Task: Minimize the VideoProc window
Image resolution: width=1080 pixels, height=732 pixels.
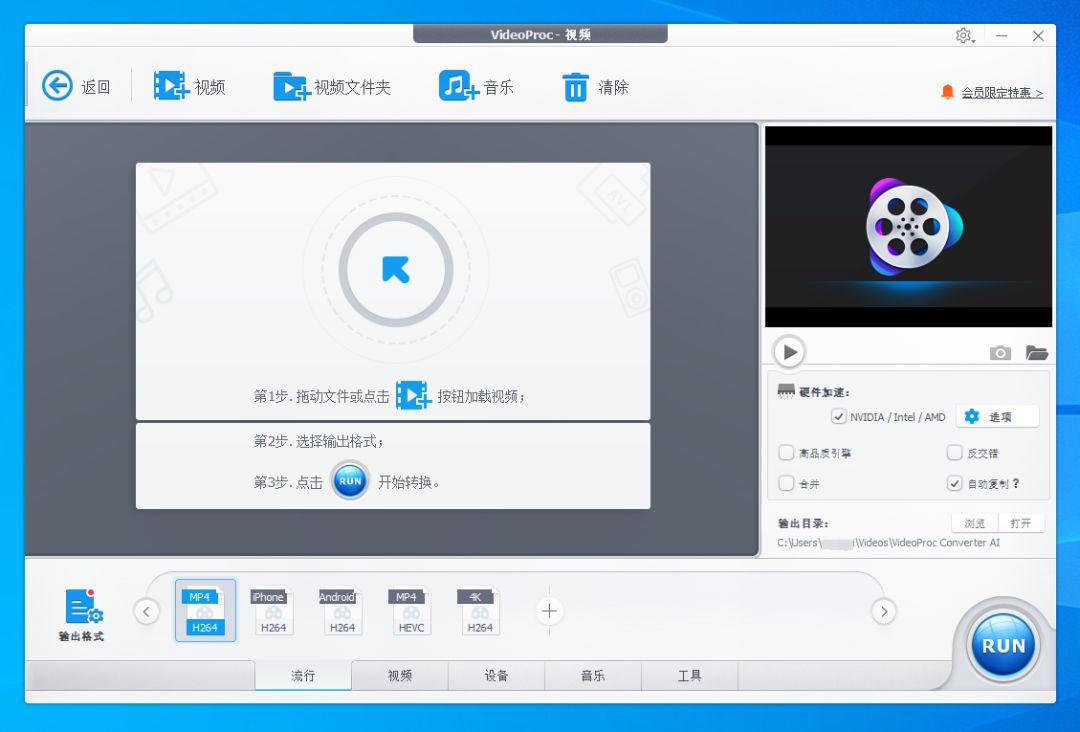Action: click(1002, 36)
